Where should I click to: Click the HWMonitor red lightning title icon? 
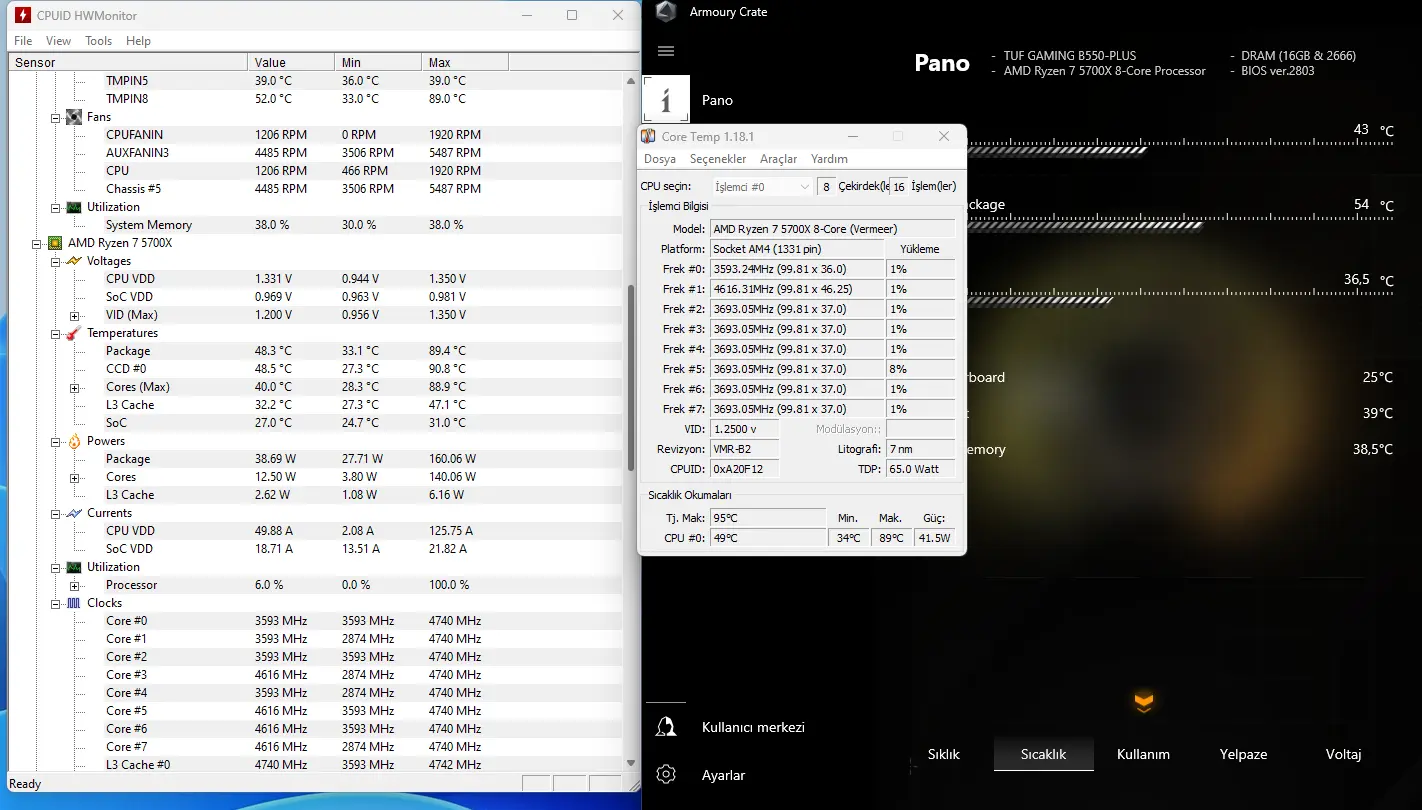(x=21, y=15)
